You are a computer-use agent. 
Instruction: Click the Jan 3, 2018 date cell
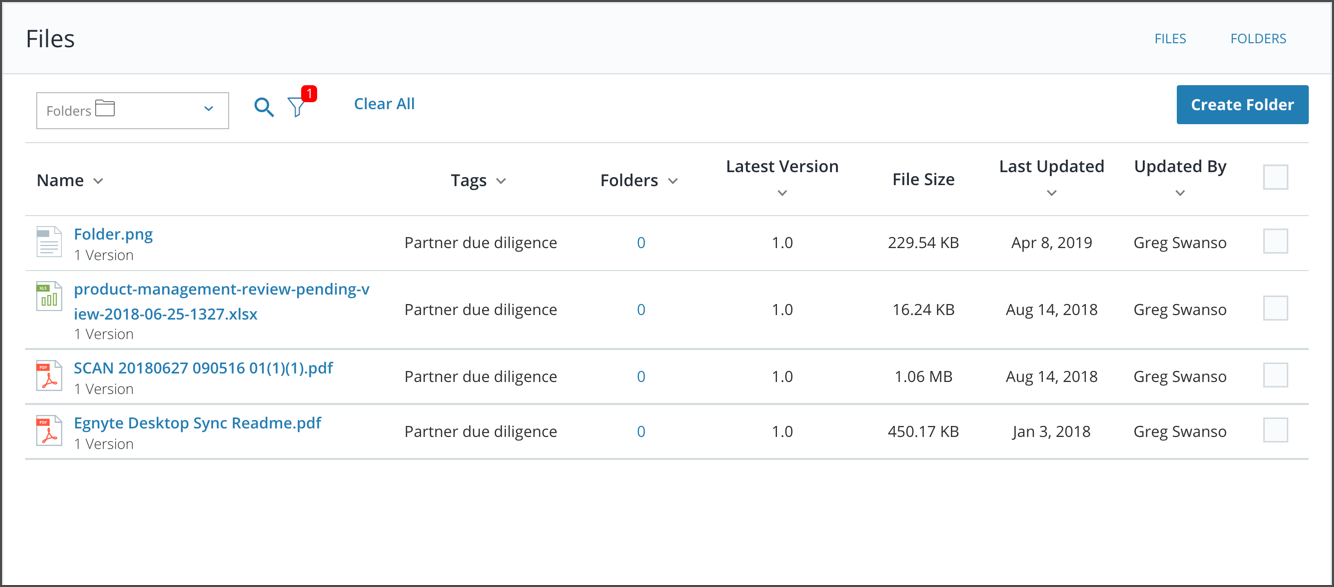click(1051, 432)
